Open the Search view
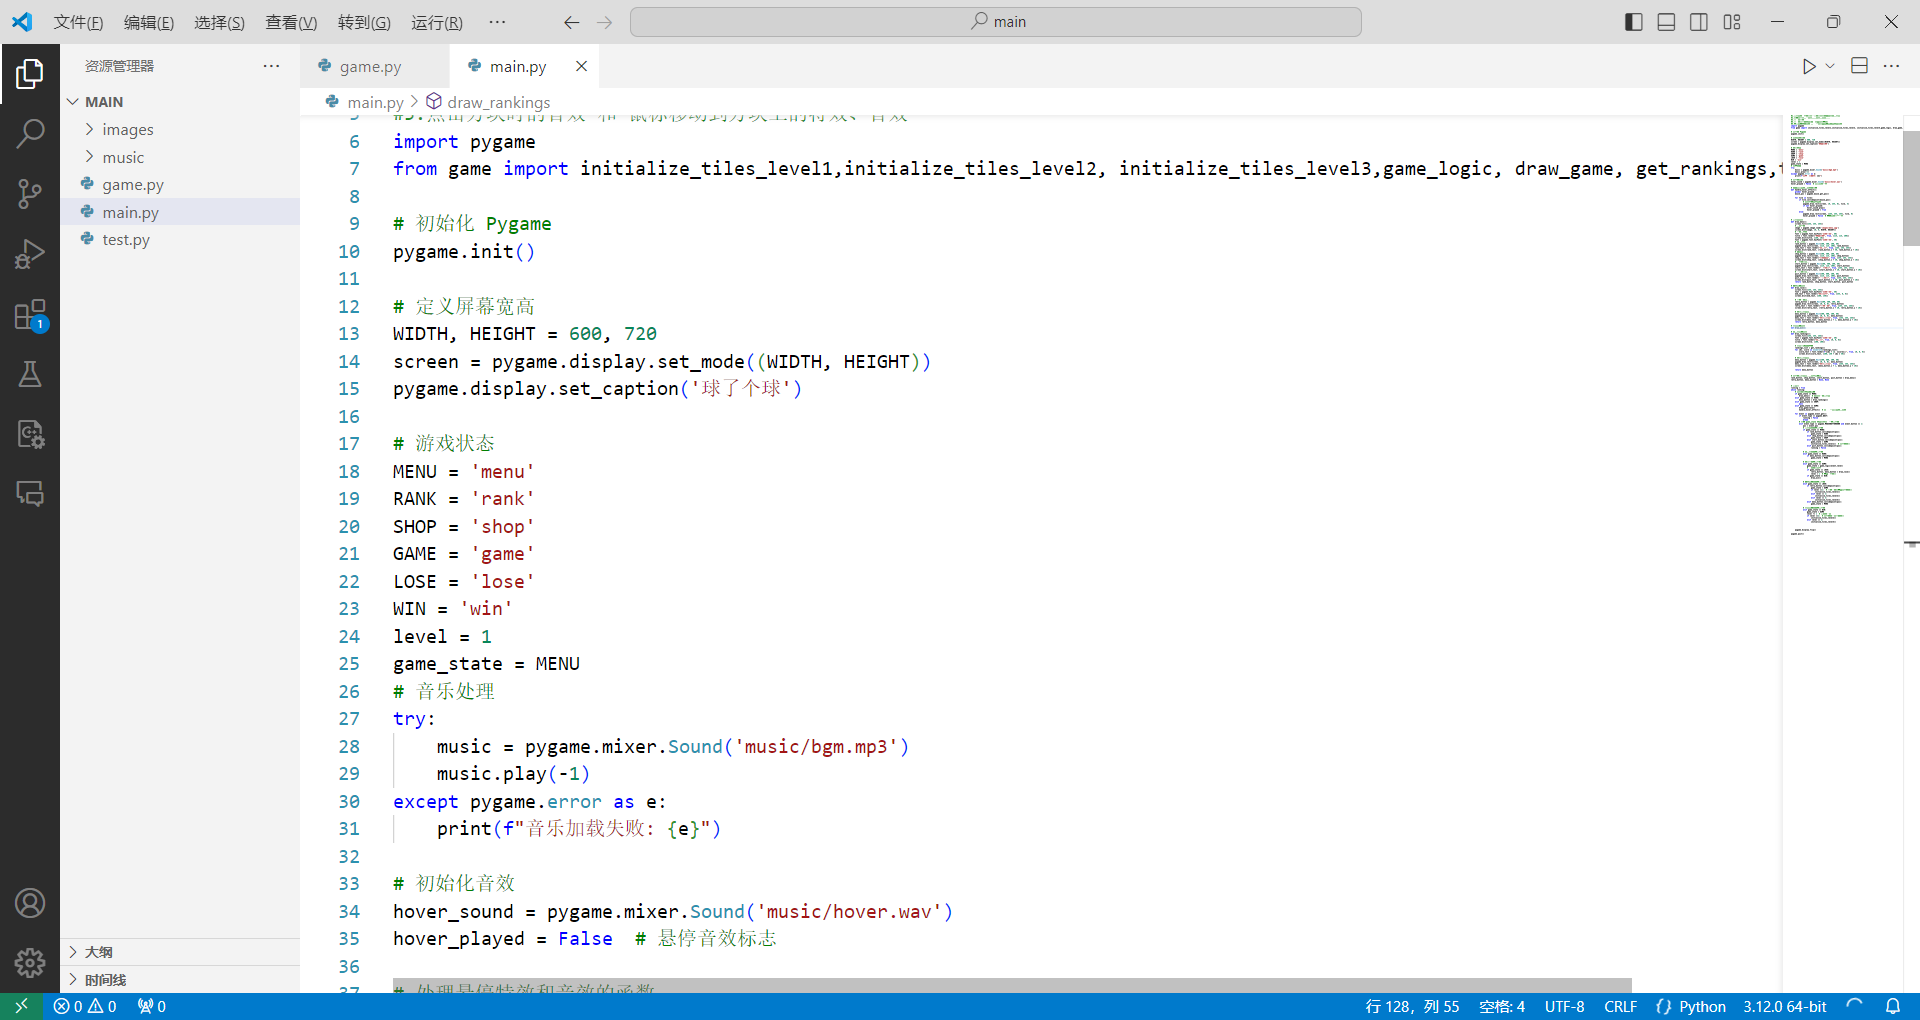1920x1020 pixels. click(x=30, y=133)
